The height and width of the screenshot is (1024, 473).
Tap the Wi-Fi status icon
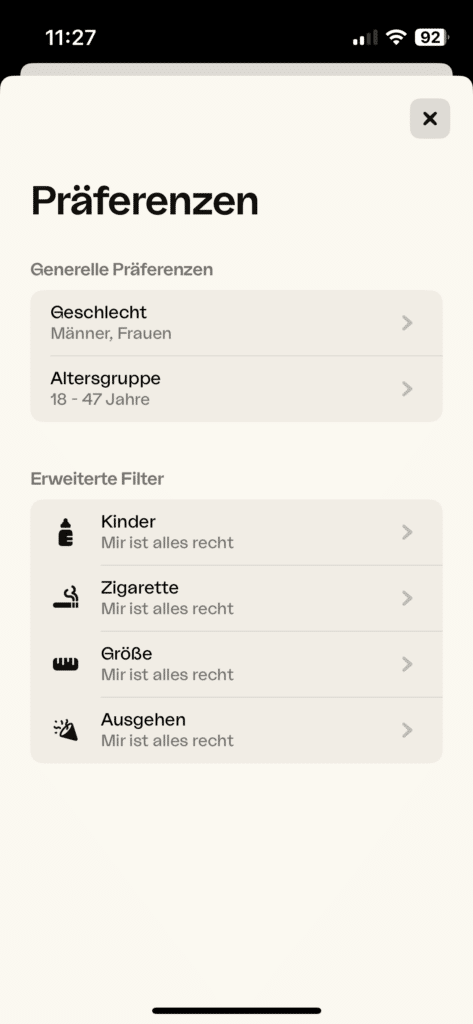396,37
